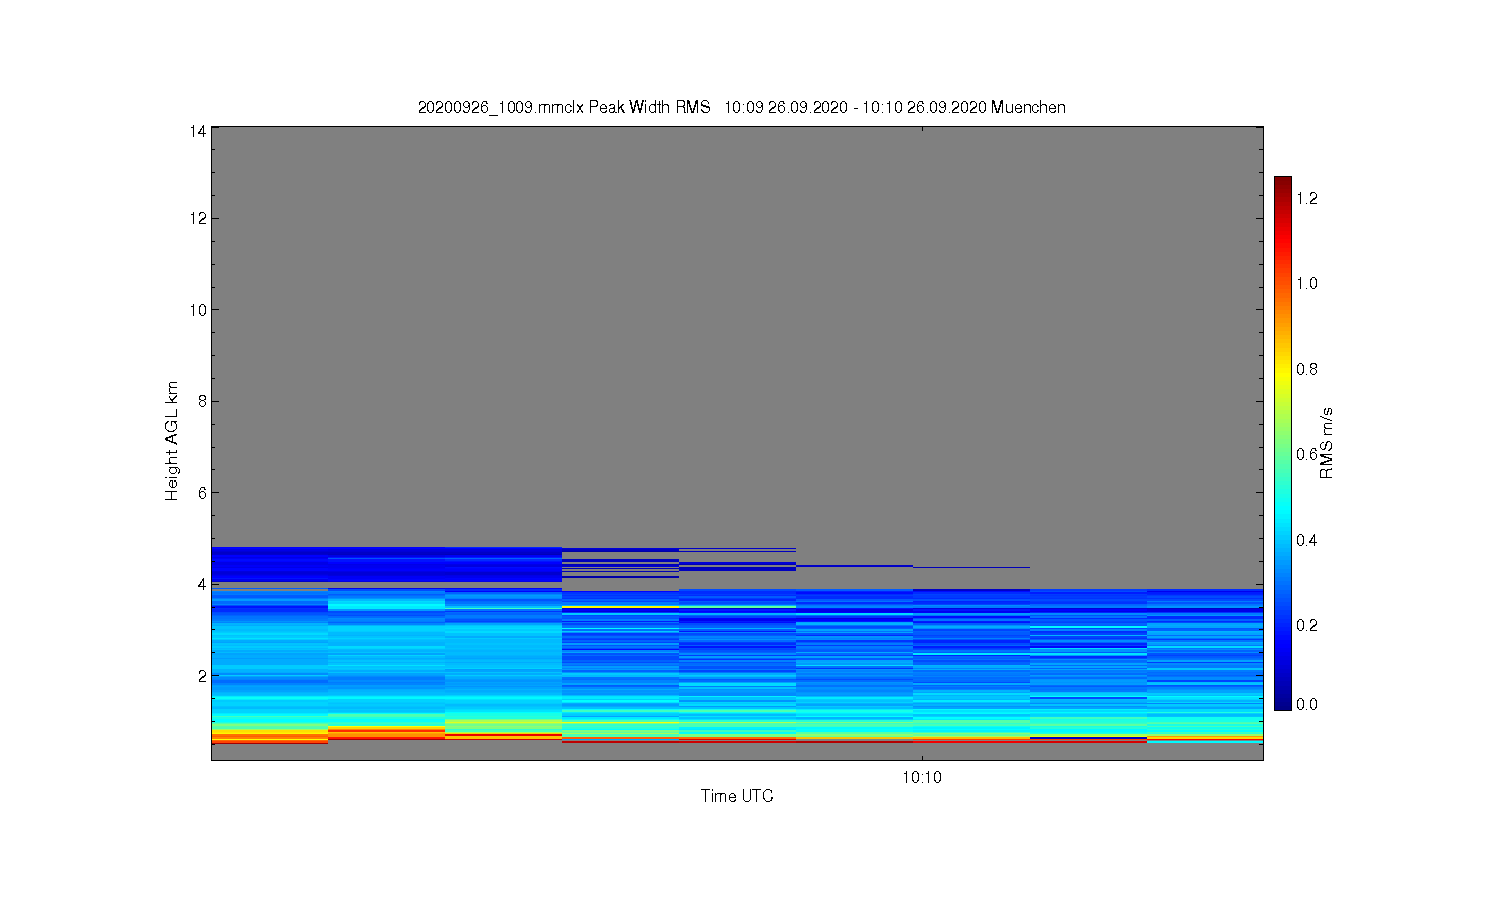Click the "RMS m/s" colorbar label
The image size is (1500, 900).
tap(1327, 443)
